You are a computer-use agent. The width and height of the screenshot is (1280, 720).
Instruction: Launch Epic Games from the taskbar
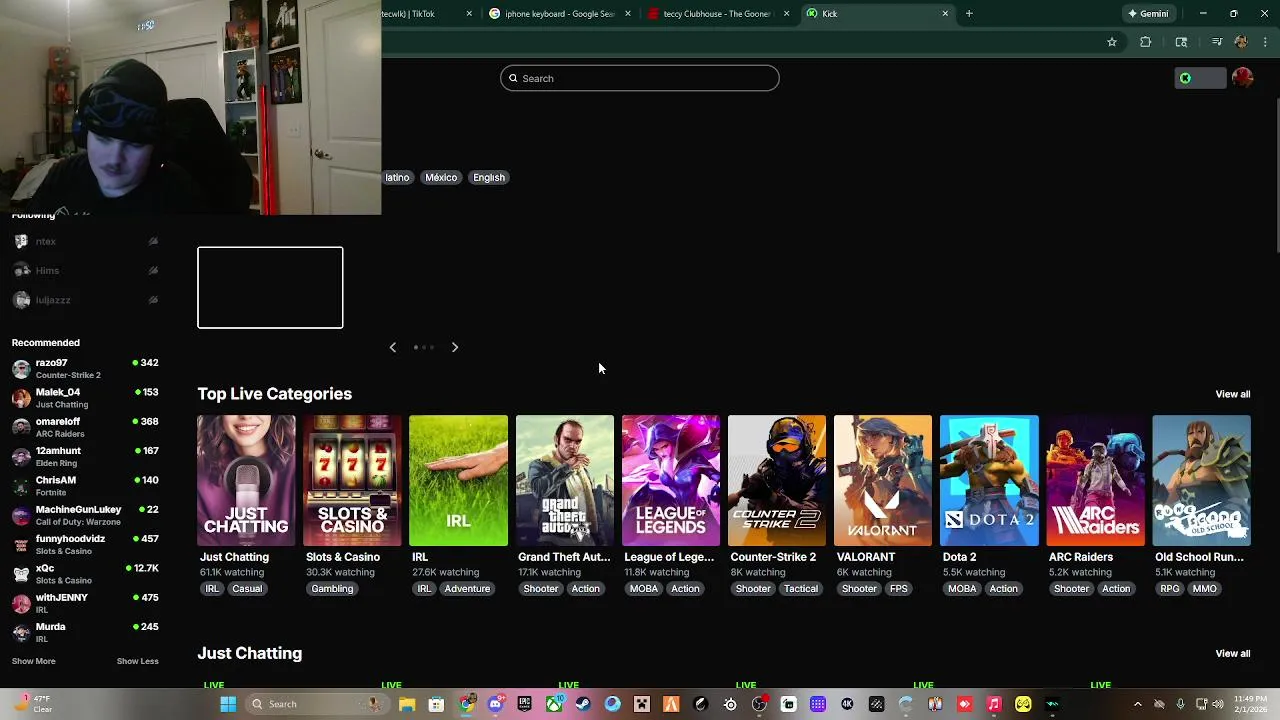[x=524, y=704]
